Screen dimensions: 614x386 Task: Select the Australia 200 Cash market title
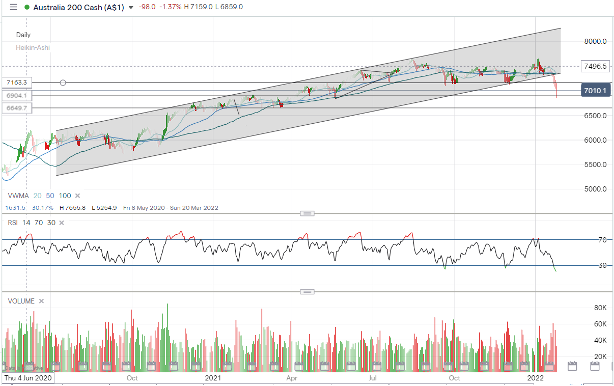[x=78, y=7]
